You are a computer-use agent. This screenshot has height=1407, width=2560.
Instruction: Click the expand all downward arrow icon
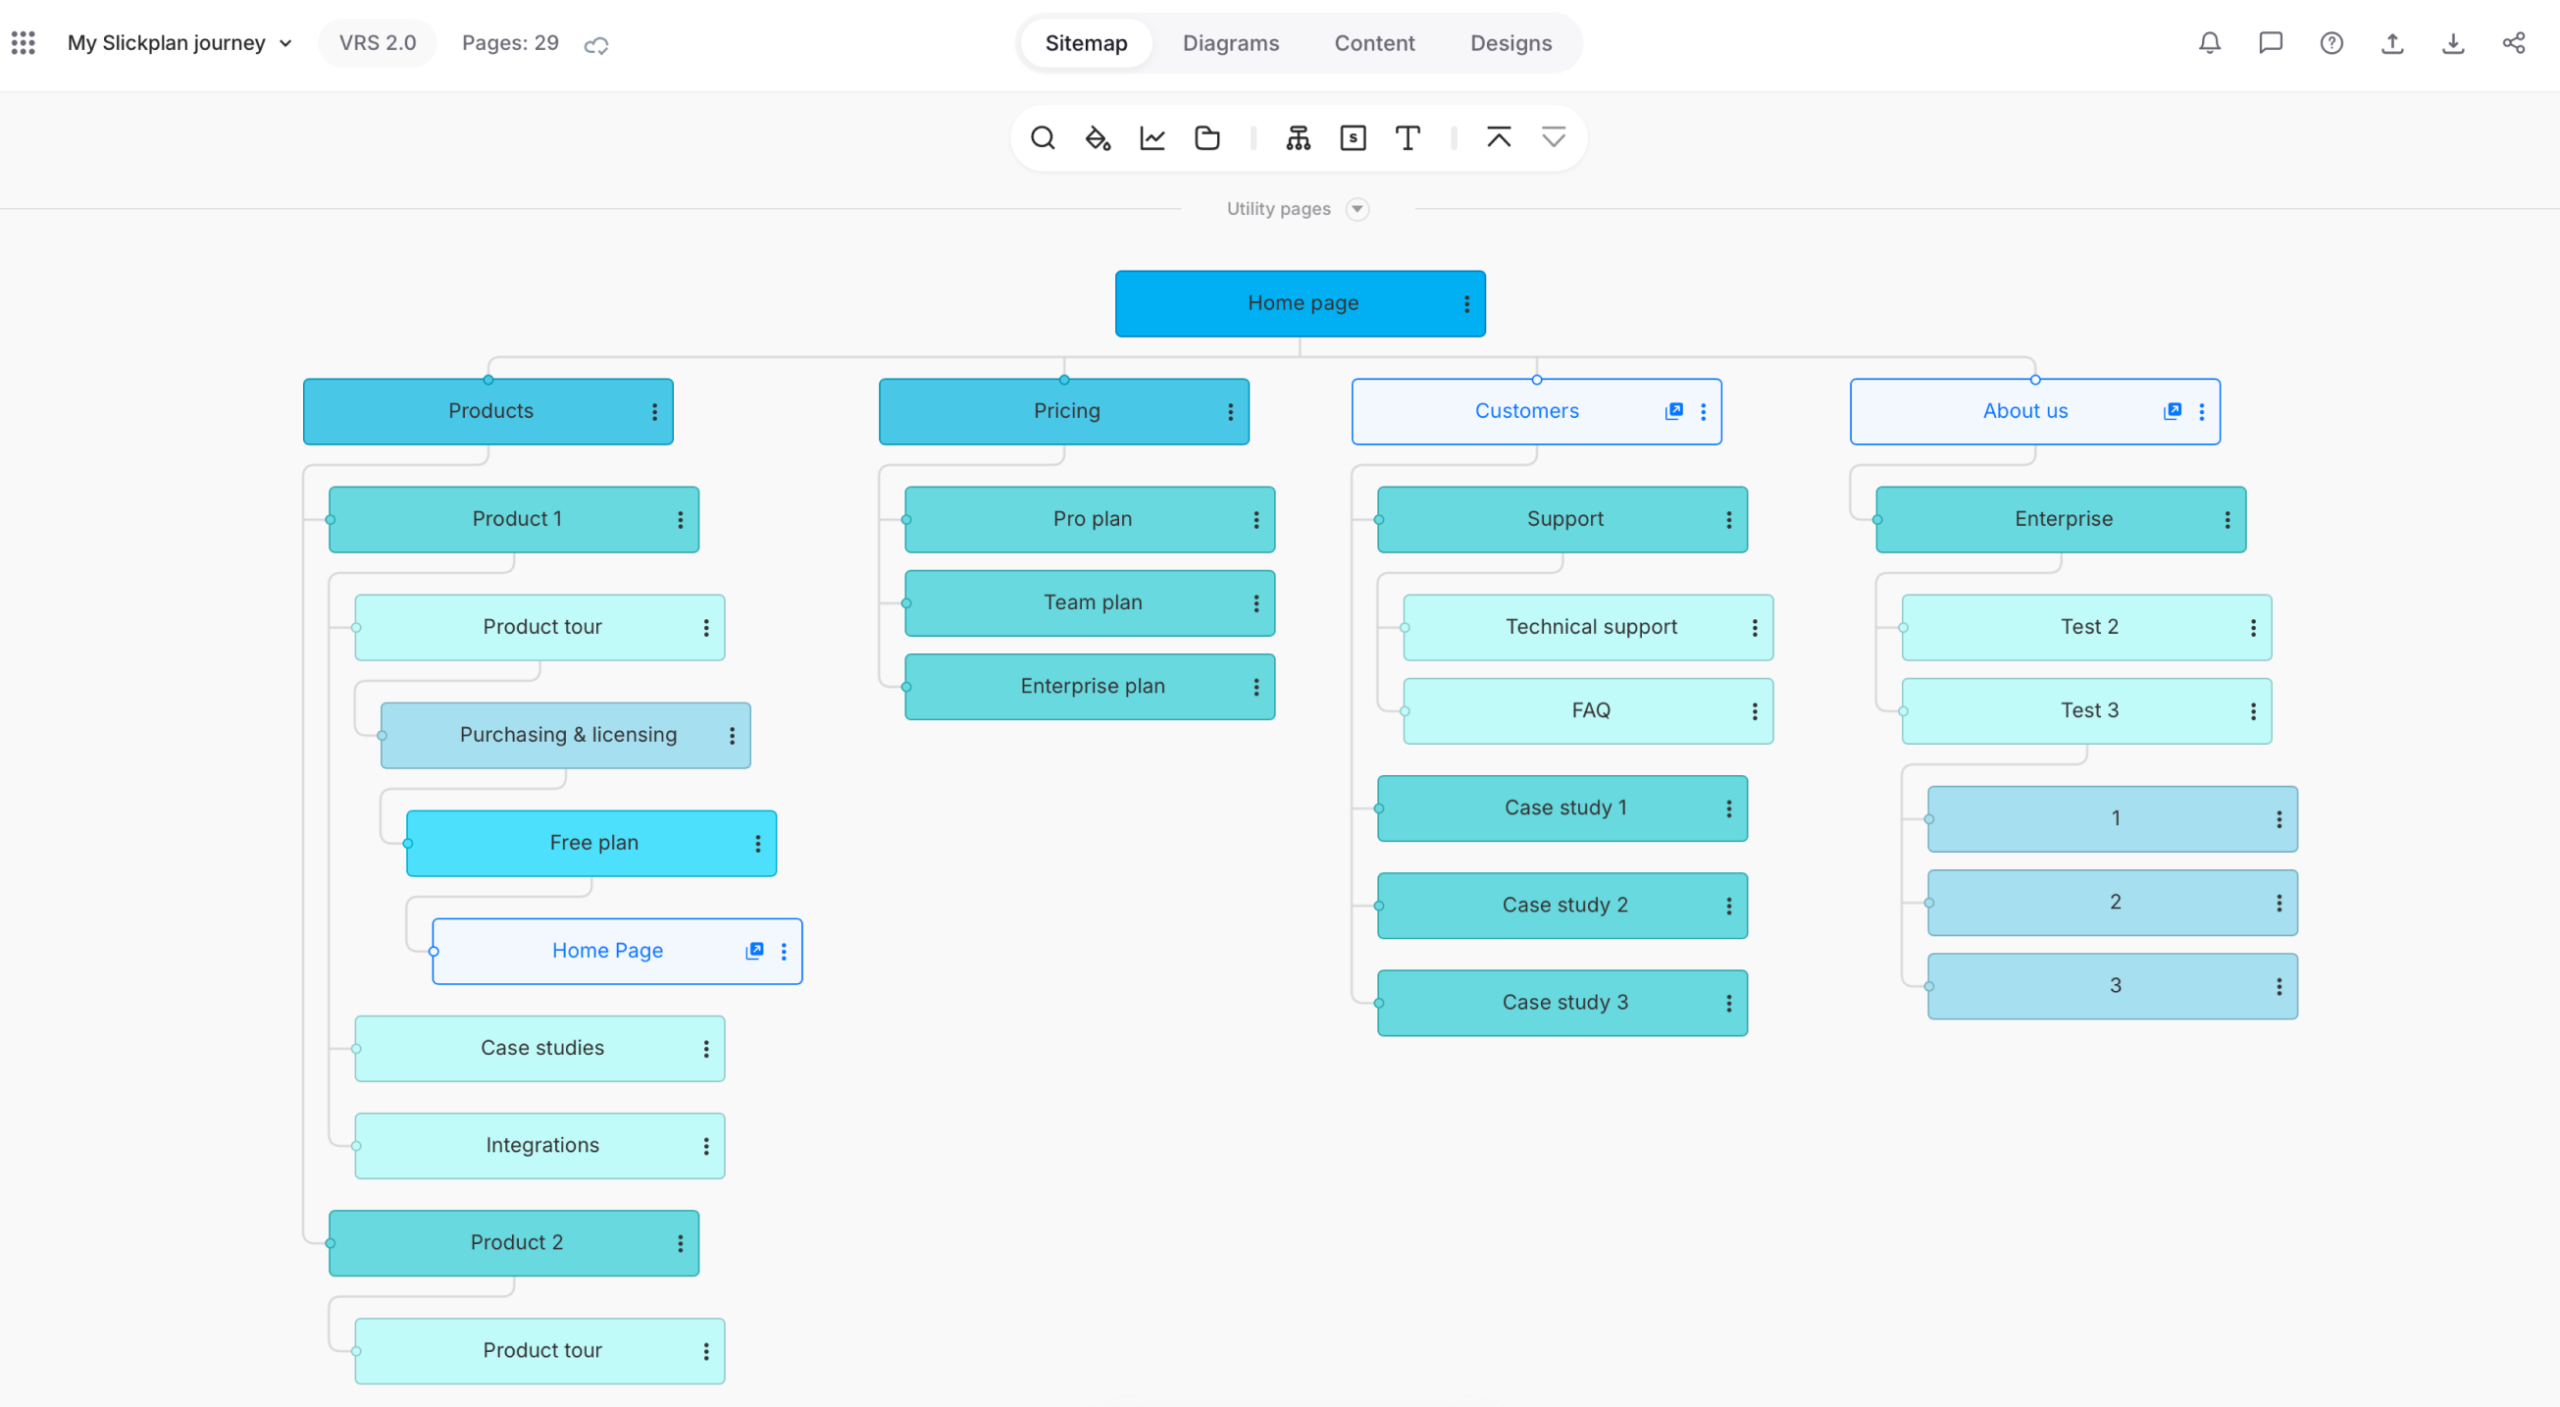[x=1553, y=138]
